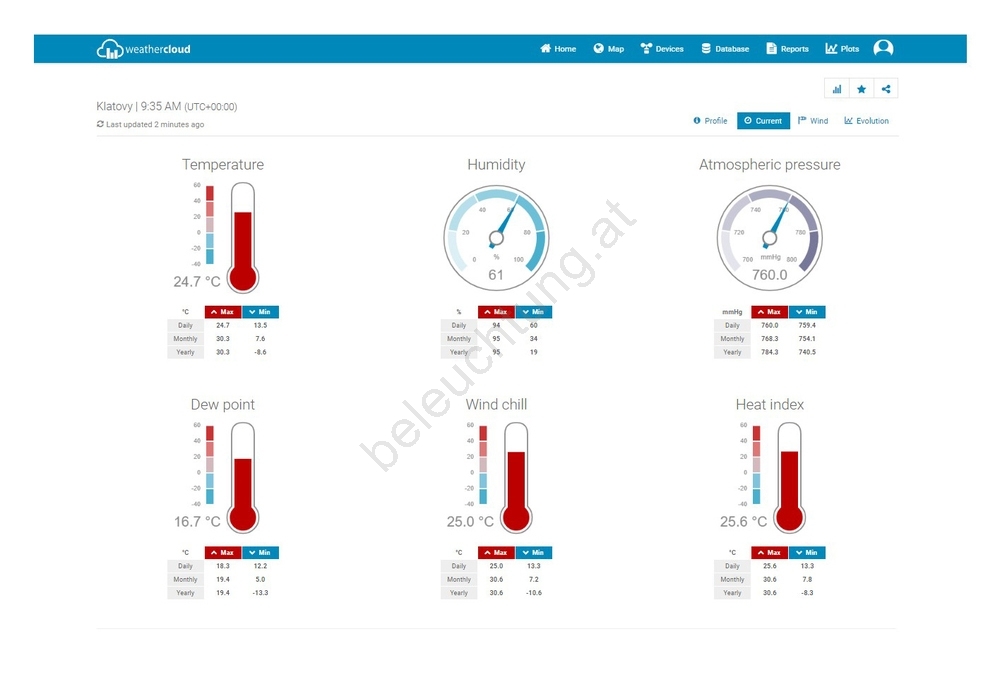Mark station as favorite with star icon

[861, 89]
